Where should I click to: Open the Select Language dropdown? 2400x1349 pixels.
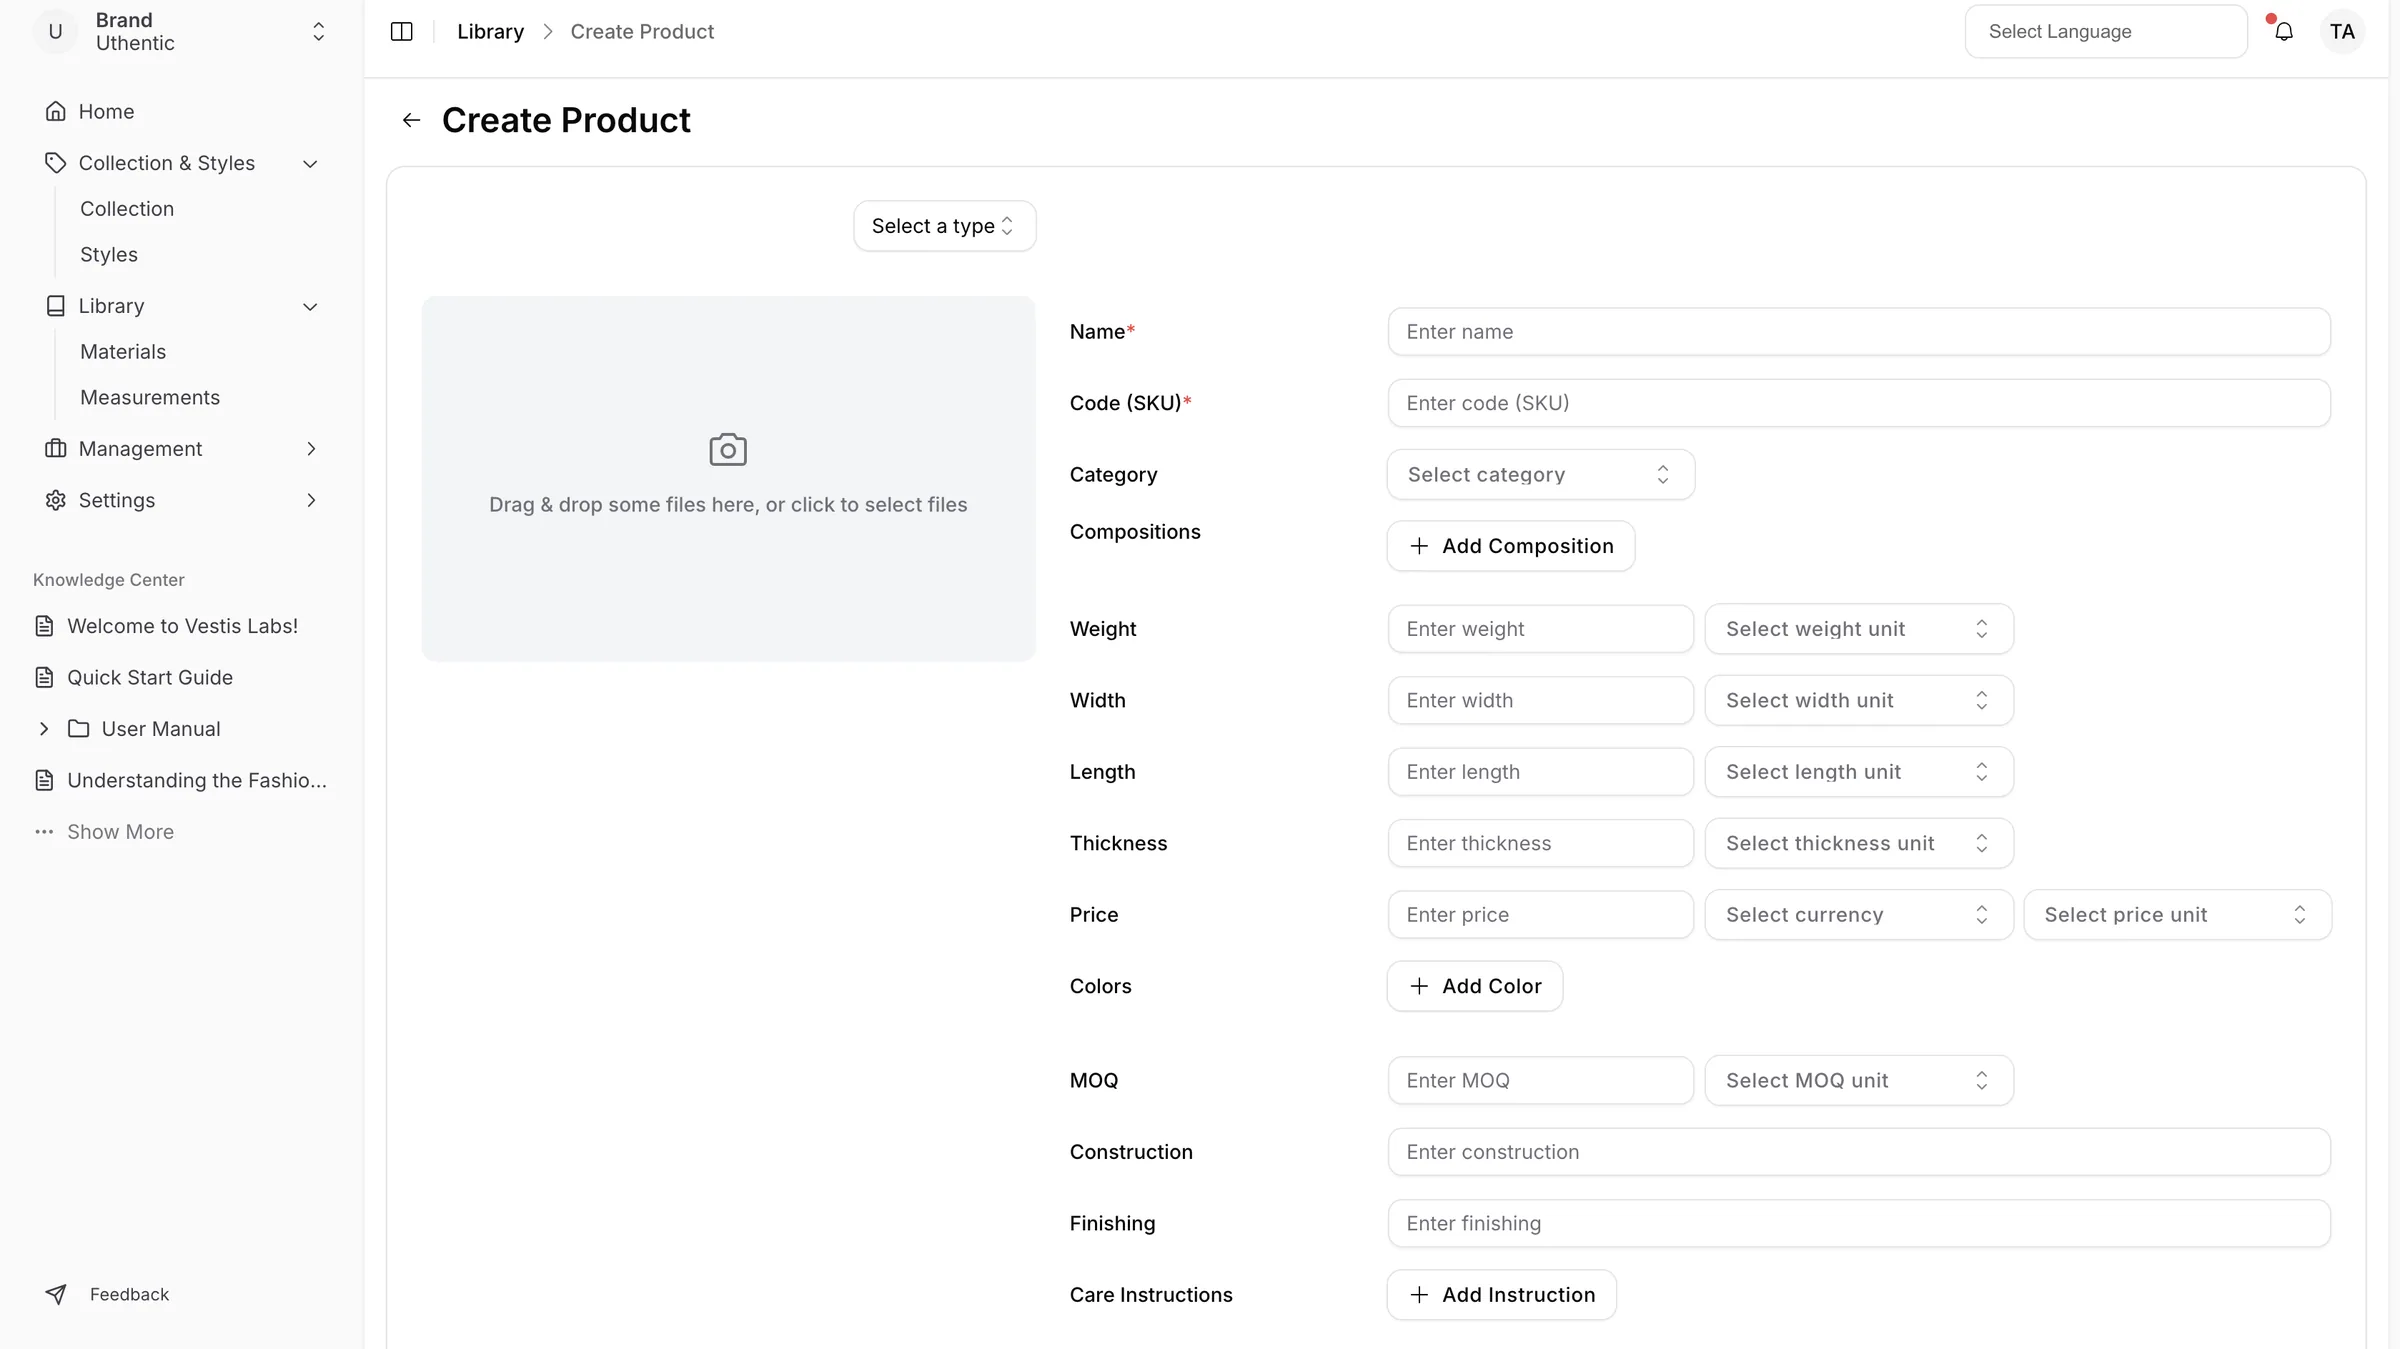2105,32
